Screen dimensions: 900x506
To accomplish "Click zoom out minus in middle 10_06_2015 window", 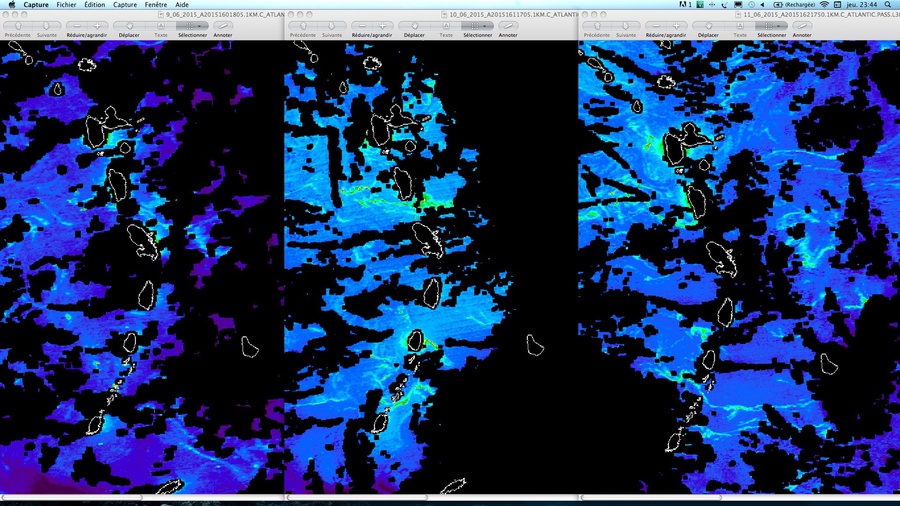I will pos(364,25).
